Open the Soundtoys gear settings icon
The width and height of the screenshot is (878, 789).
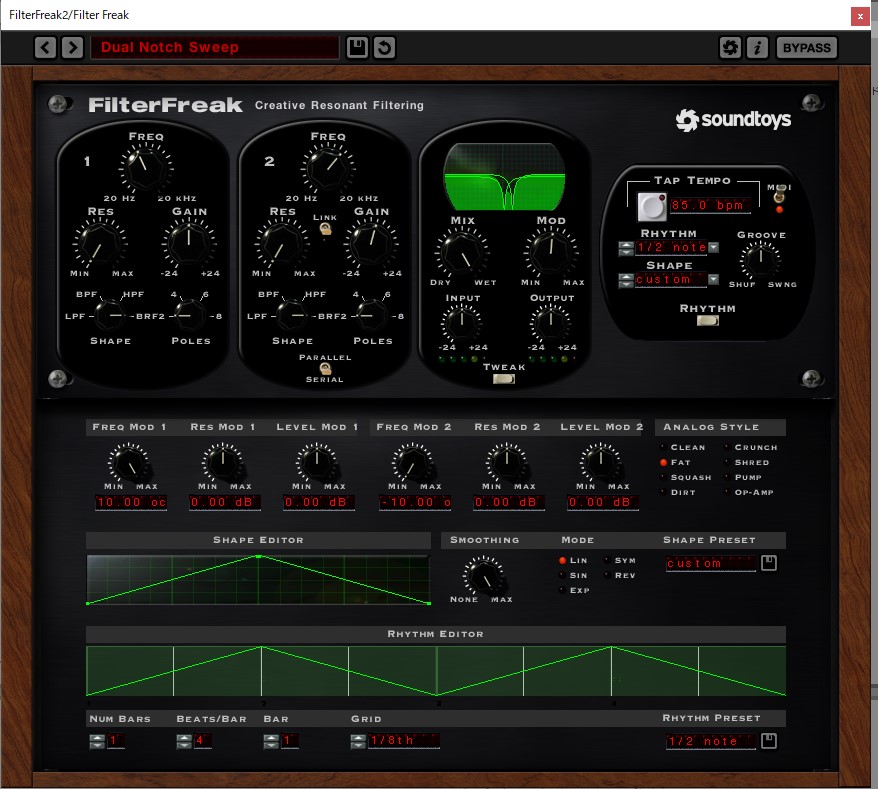730,48
